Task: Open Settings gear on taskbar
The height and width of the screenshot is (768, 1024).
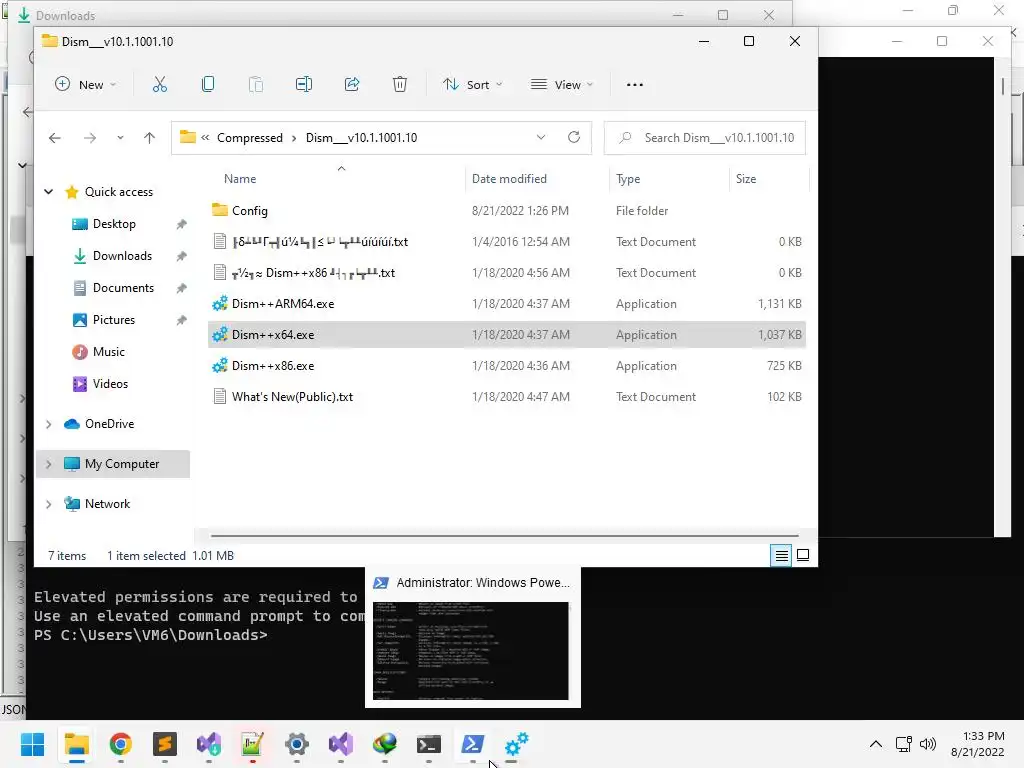Action: coord(296,744)
